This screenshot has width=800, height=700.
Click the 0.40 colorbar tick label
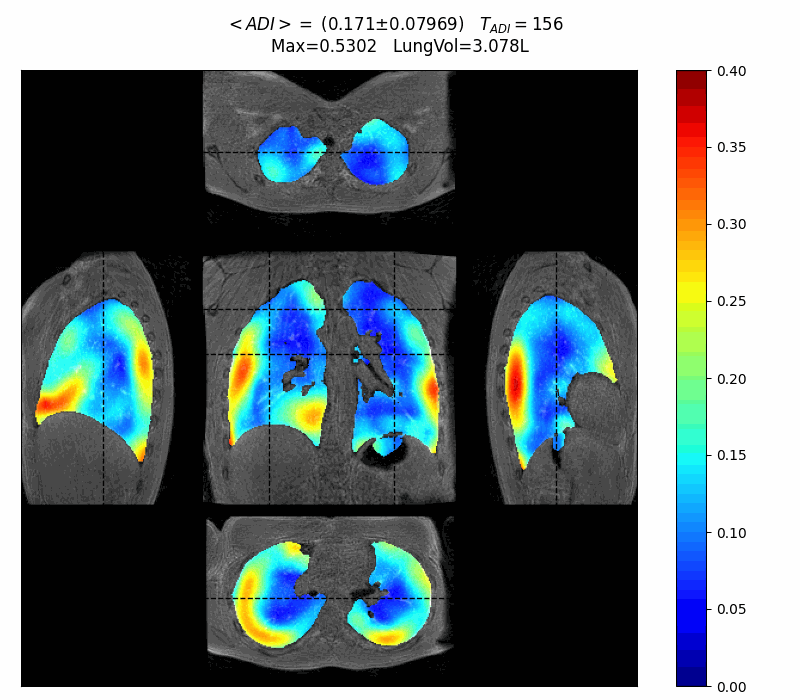click(731, 71)
